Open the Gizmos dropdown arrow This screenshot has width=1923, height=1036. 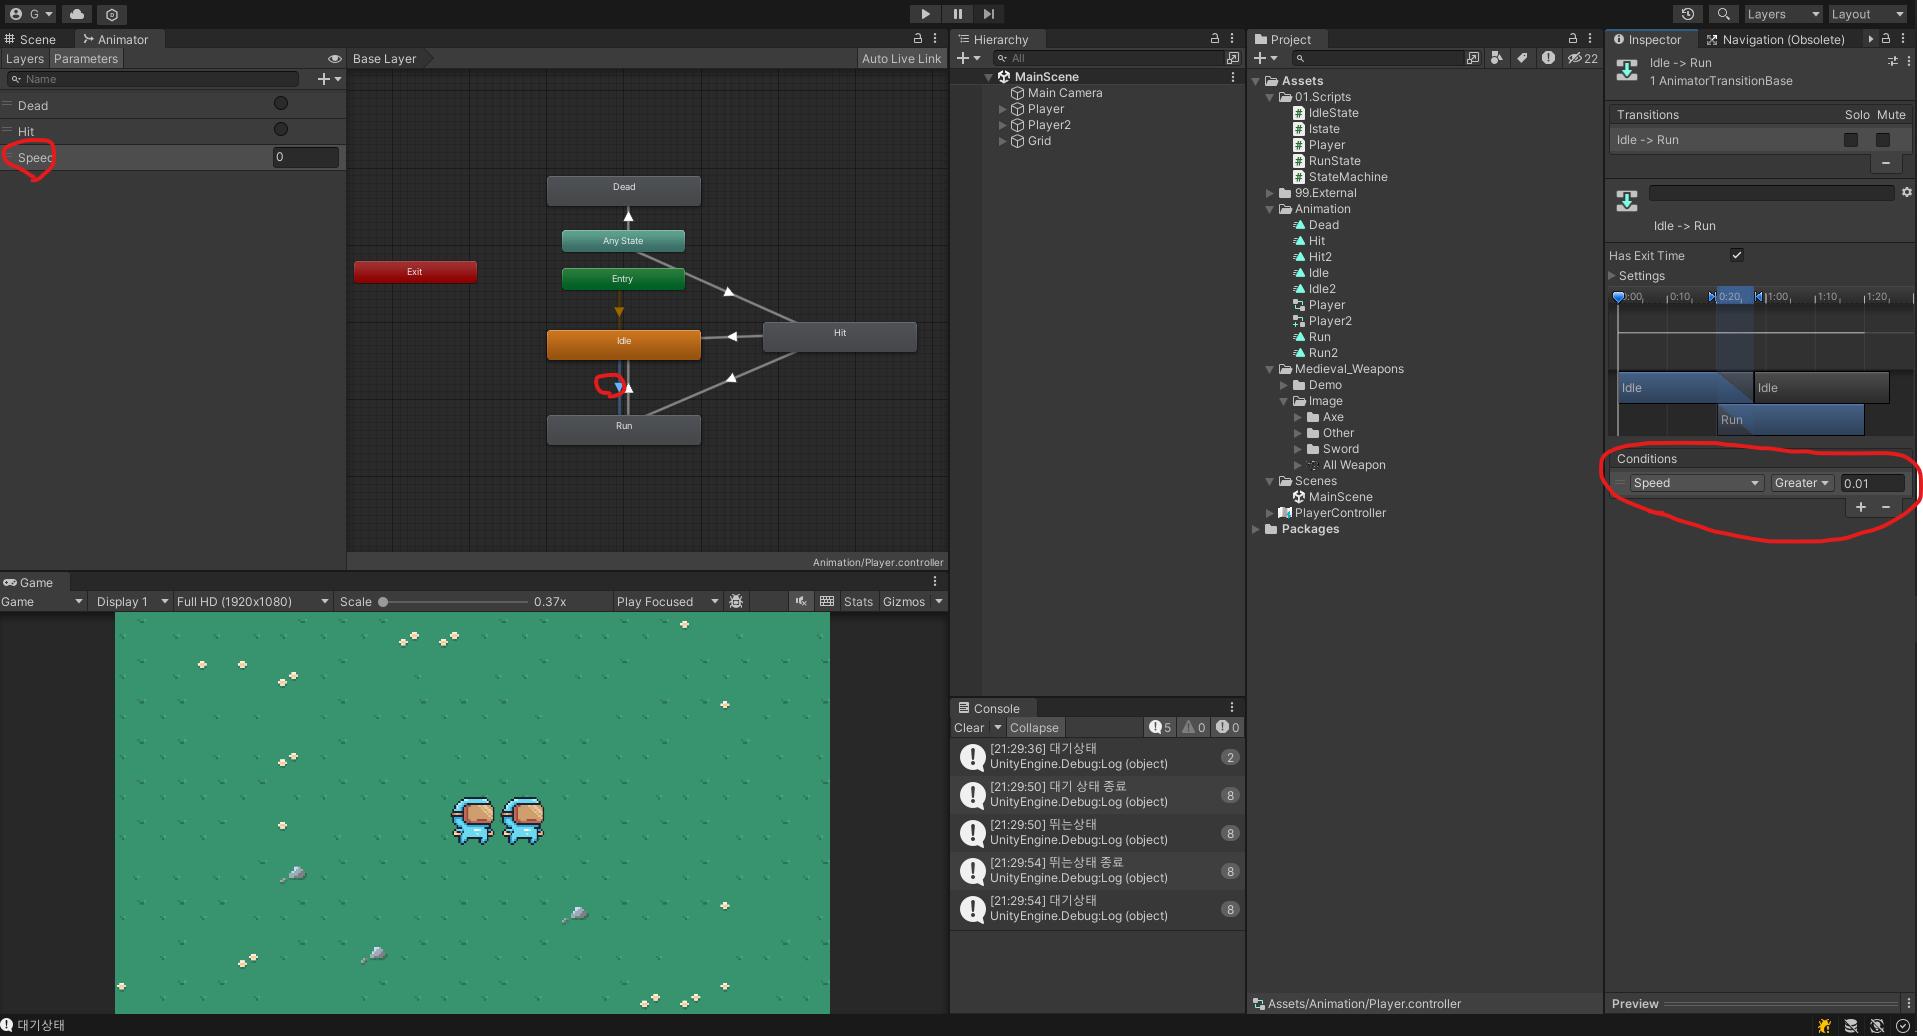939,601
